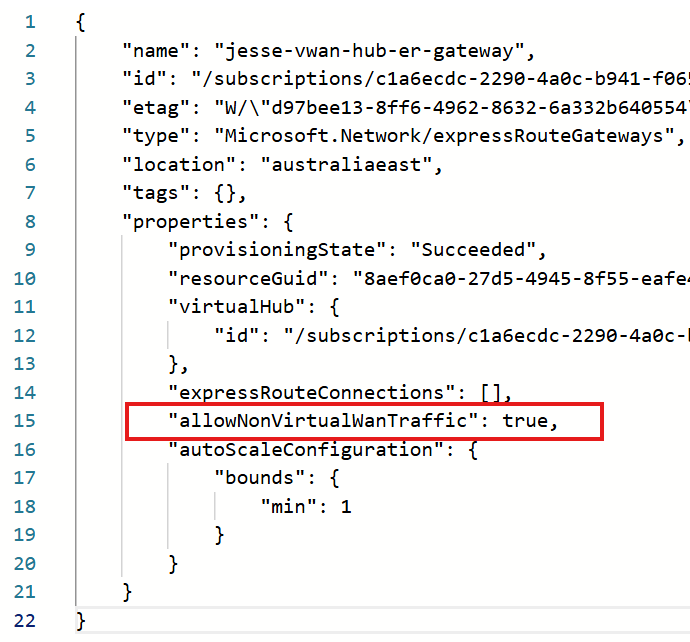
Task: Click line number 22 in the gutter
Action: tap(25, 620)
